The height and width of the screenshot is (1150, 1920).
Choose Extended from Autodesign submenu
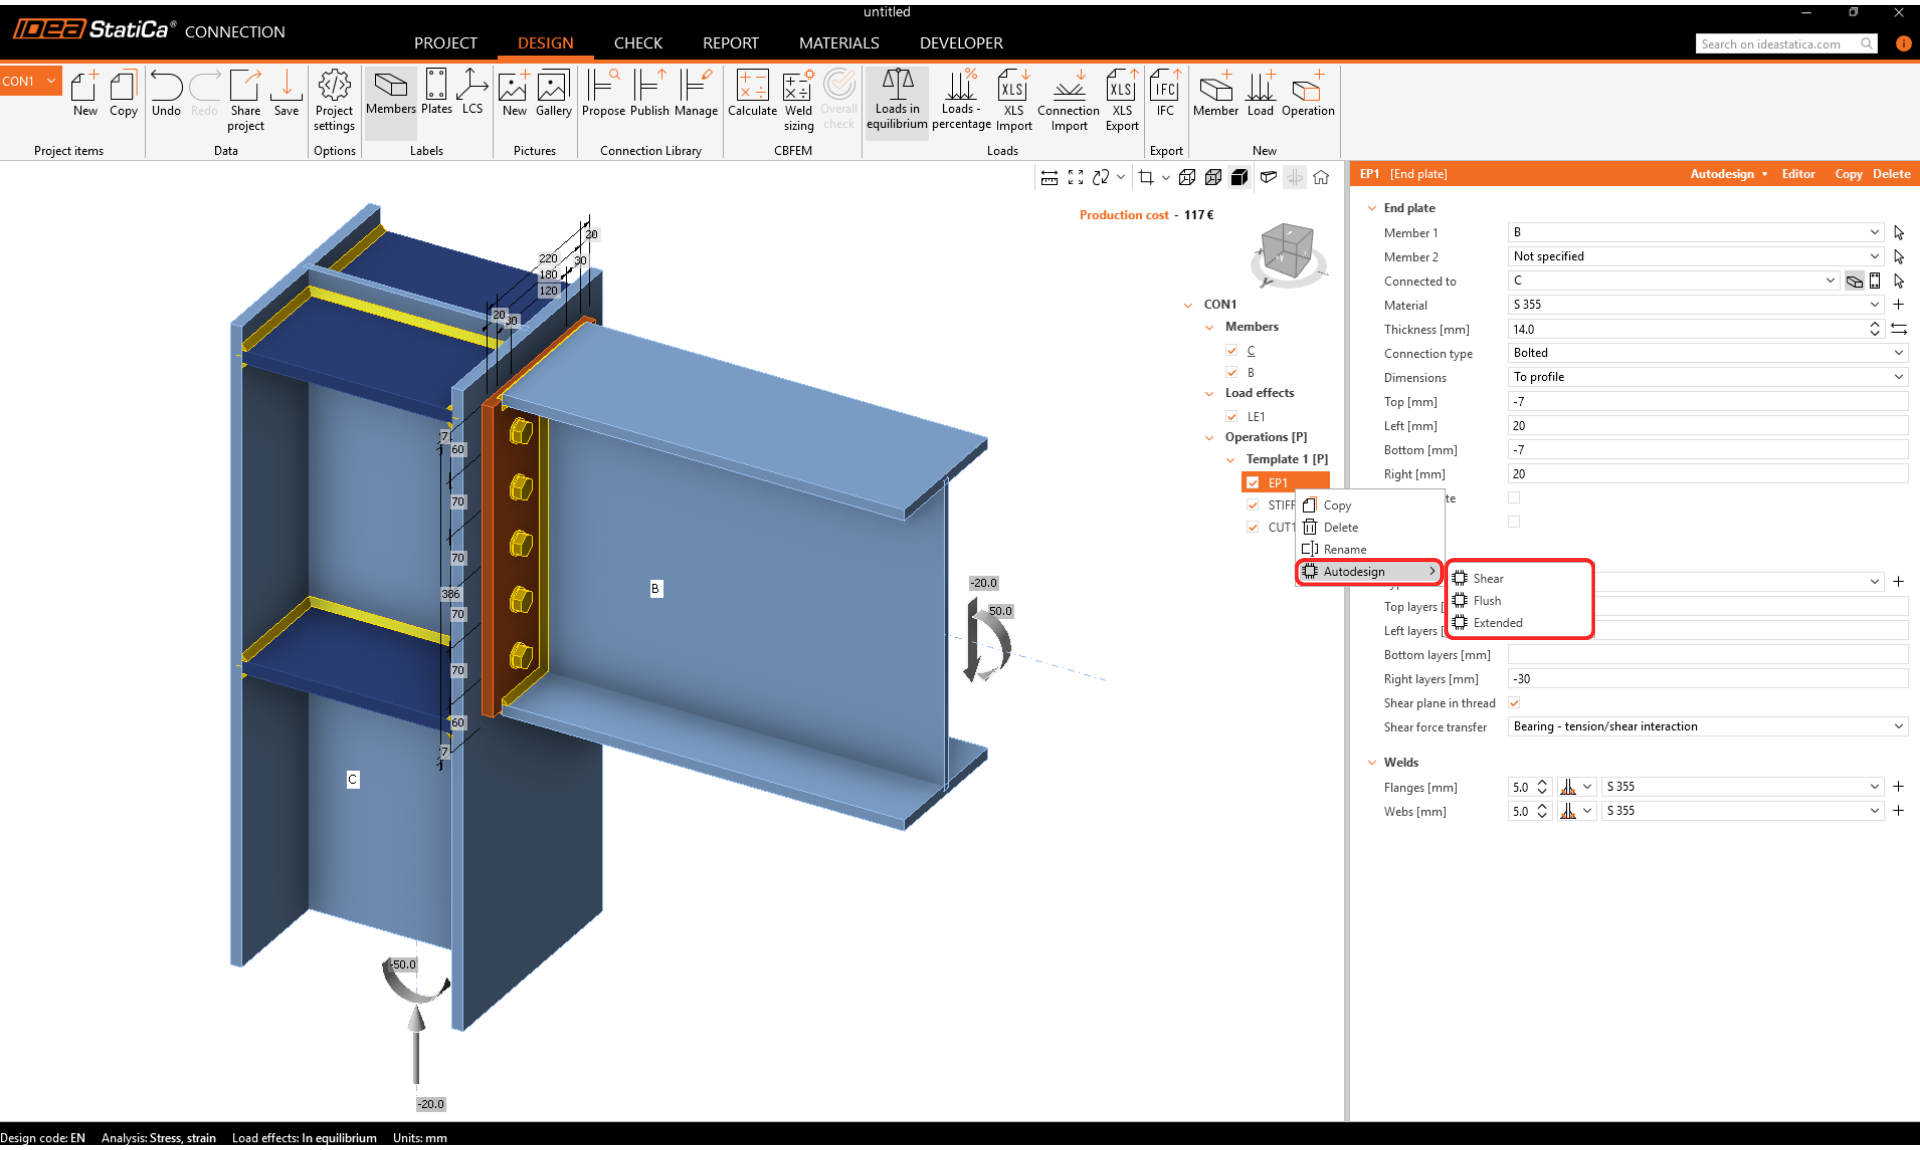(x=1497, y=623)
